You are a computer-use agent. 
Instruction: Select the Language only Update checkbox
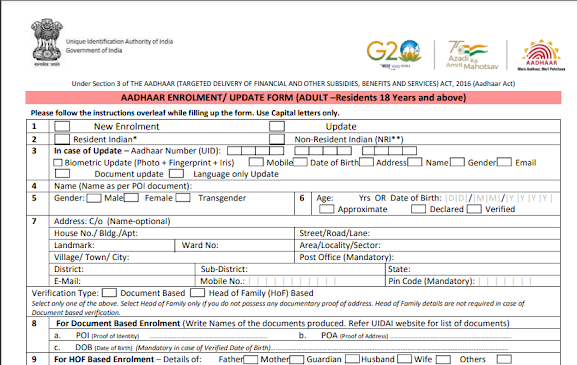pyautogui.click(x=176, y=173)
